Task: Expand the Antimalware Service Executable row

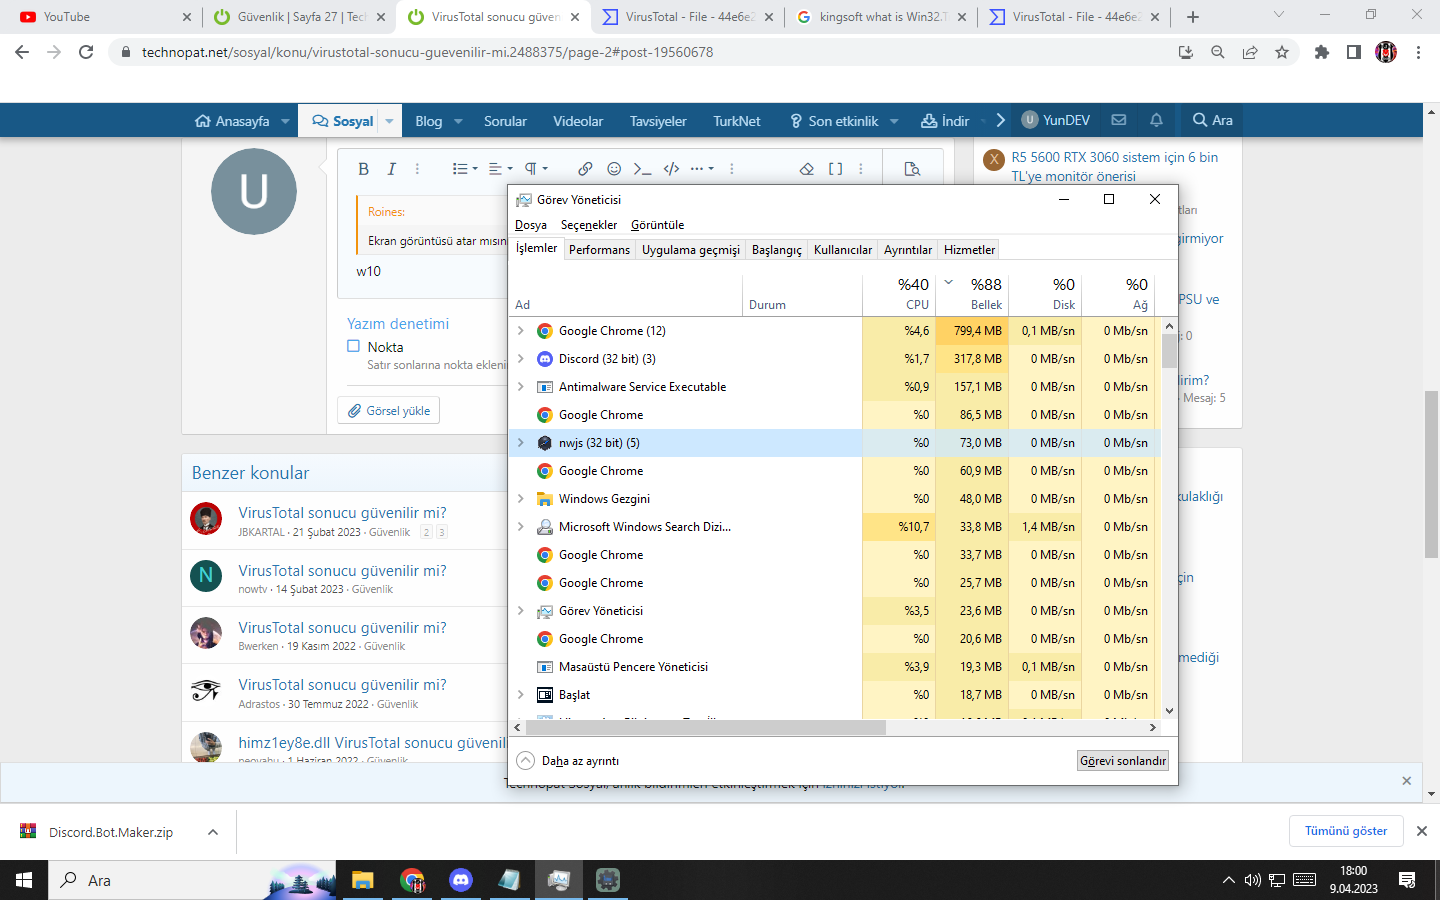Action: 521,387
